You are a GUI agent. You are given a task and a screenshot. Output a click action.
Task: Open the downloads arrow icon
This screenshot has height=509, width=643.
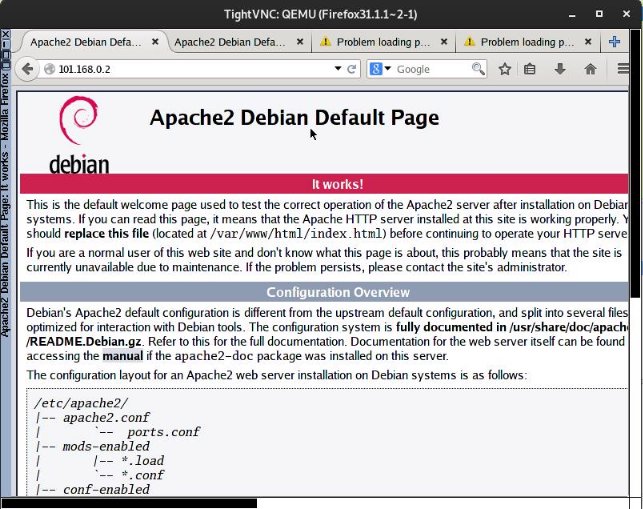pos(560,69)
